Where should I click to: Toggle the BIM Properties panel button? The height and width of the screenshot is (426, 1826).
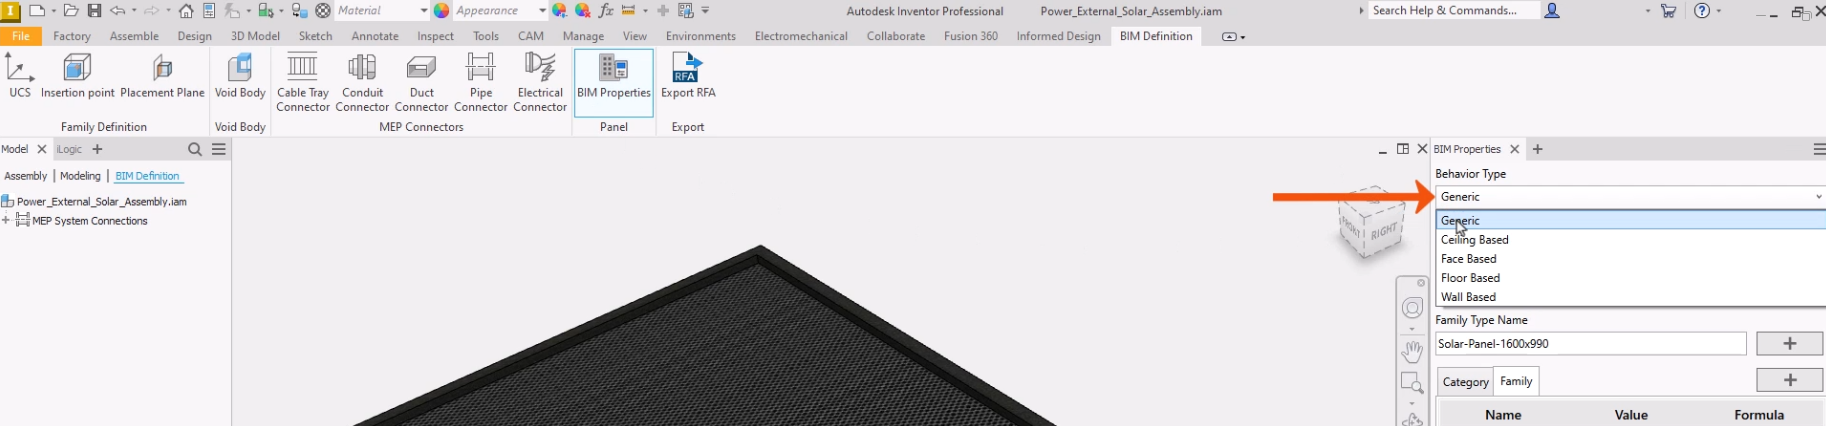click(613, 76)
